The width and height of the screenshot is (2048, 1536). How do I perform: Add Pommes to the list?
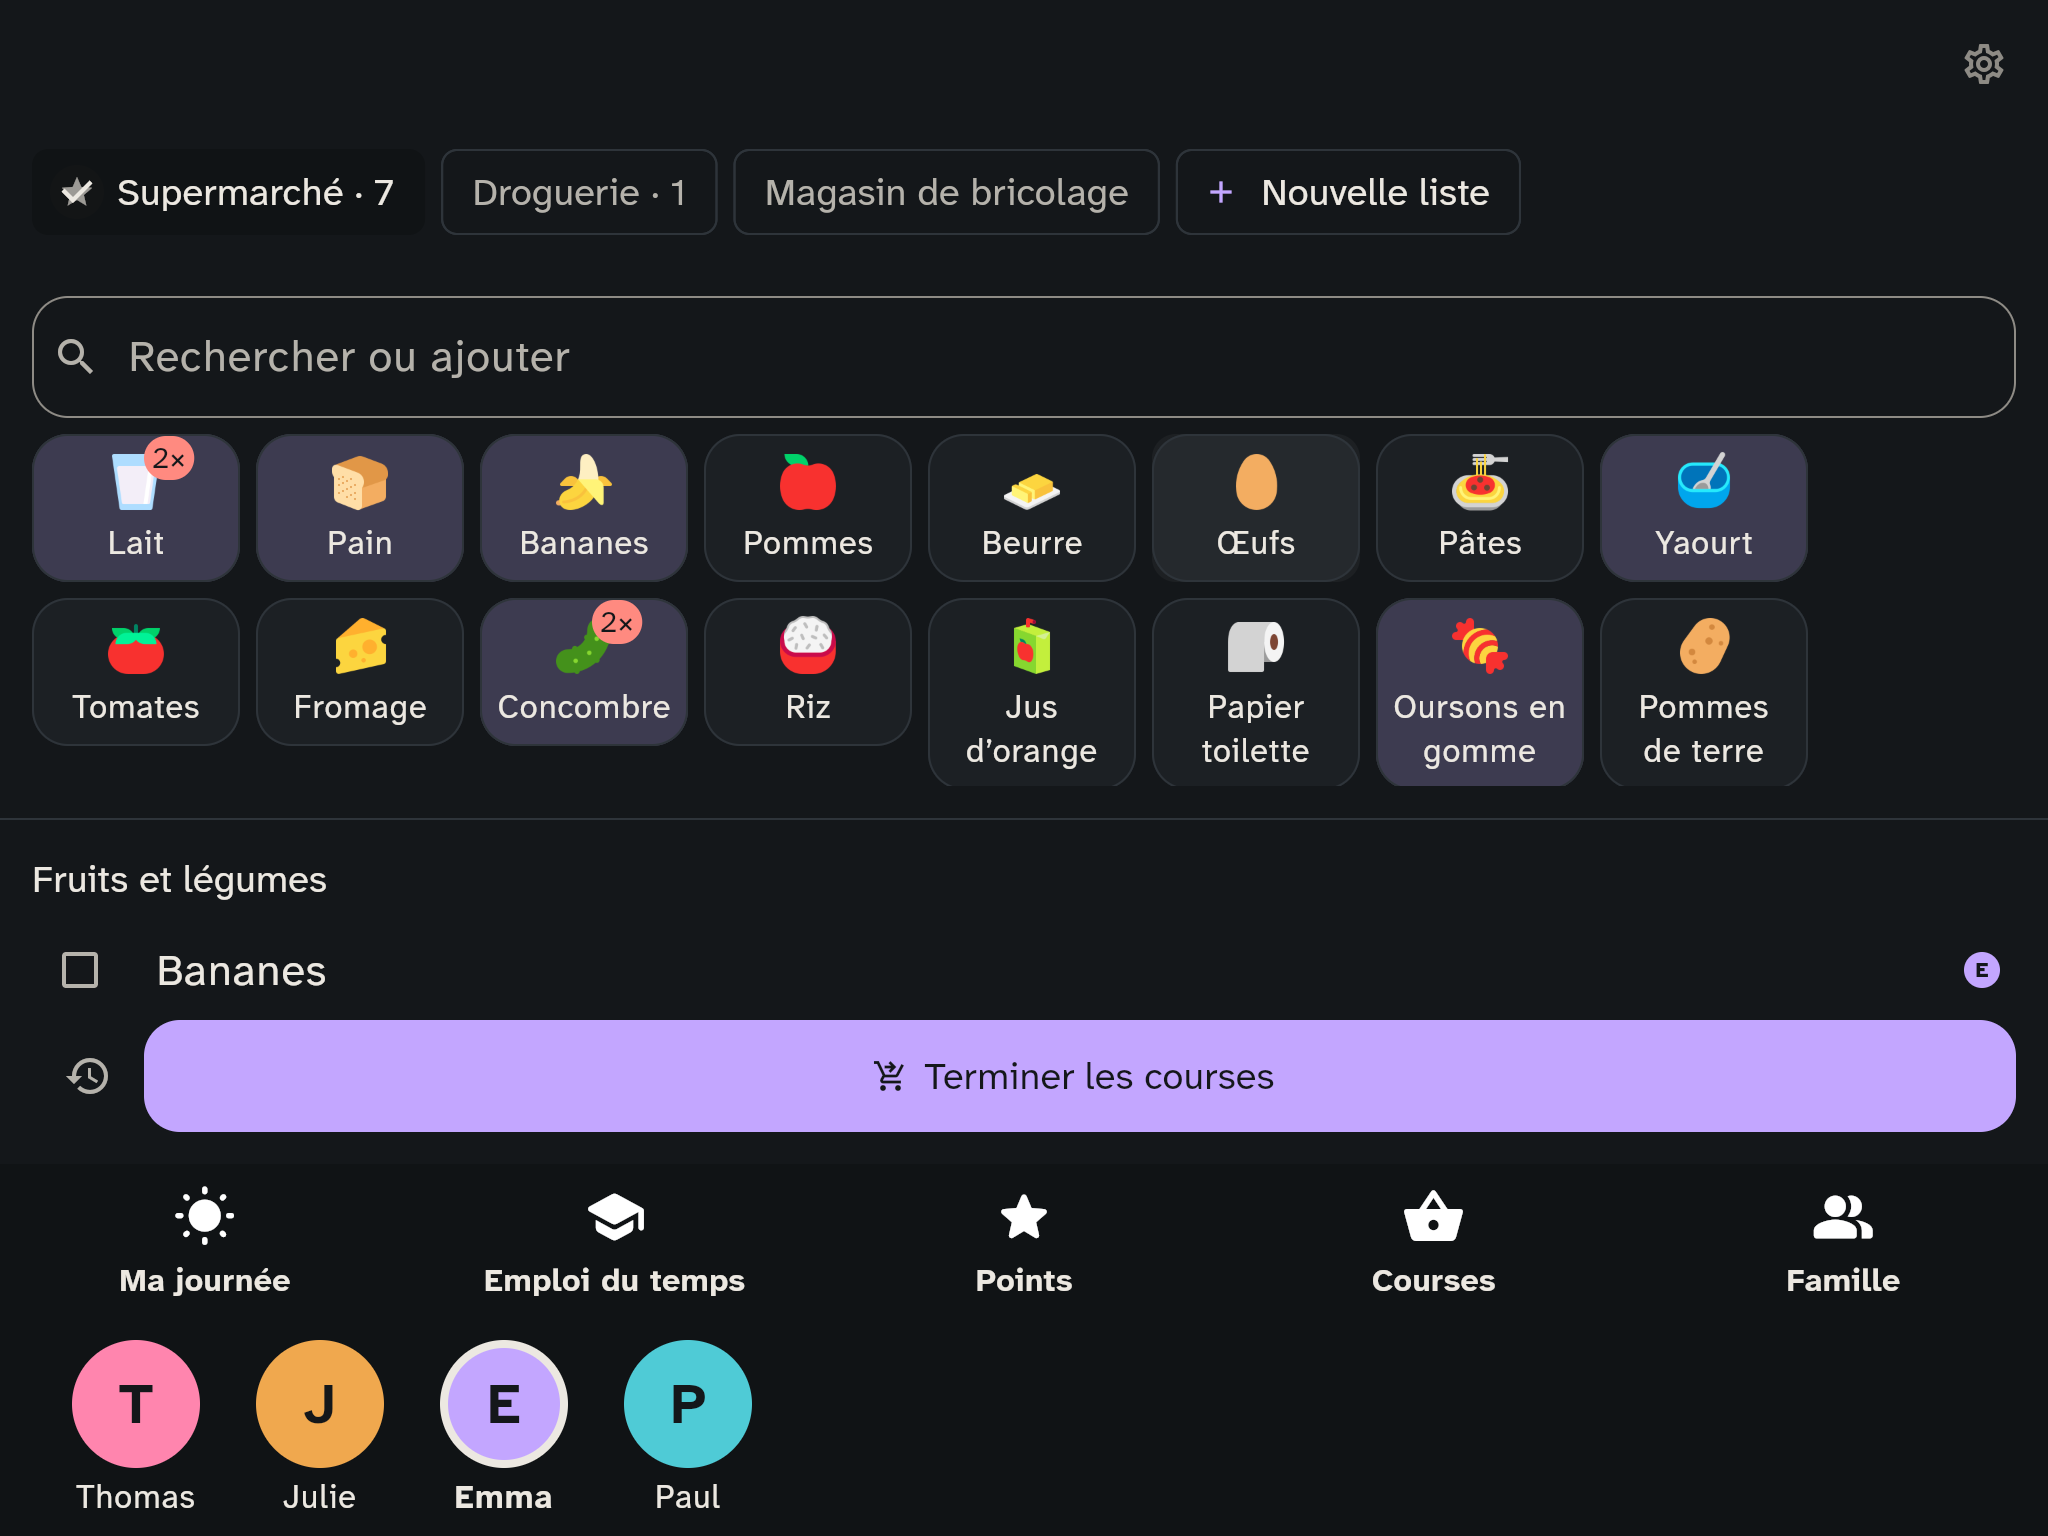[808, 508]
